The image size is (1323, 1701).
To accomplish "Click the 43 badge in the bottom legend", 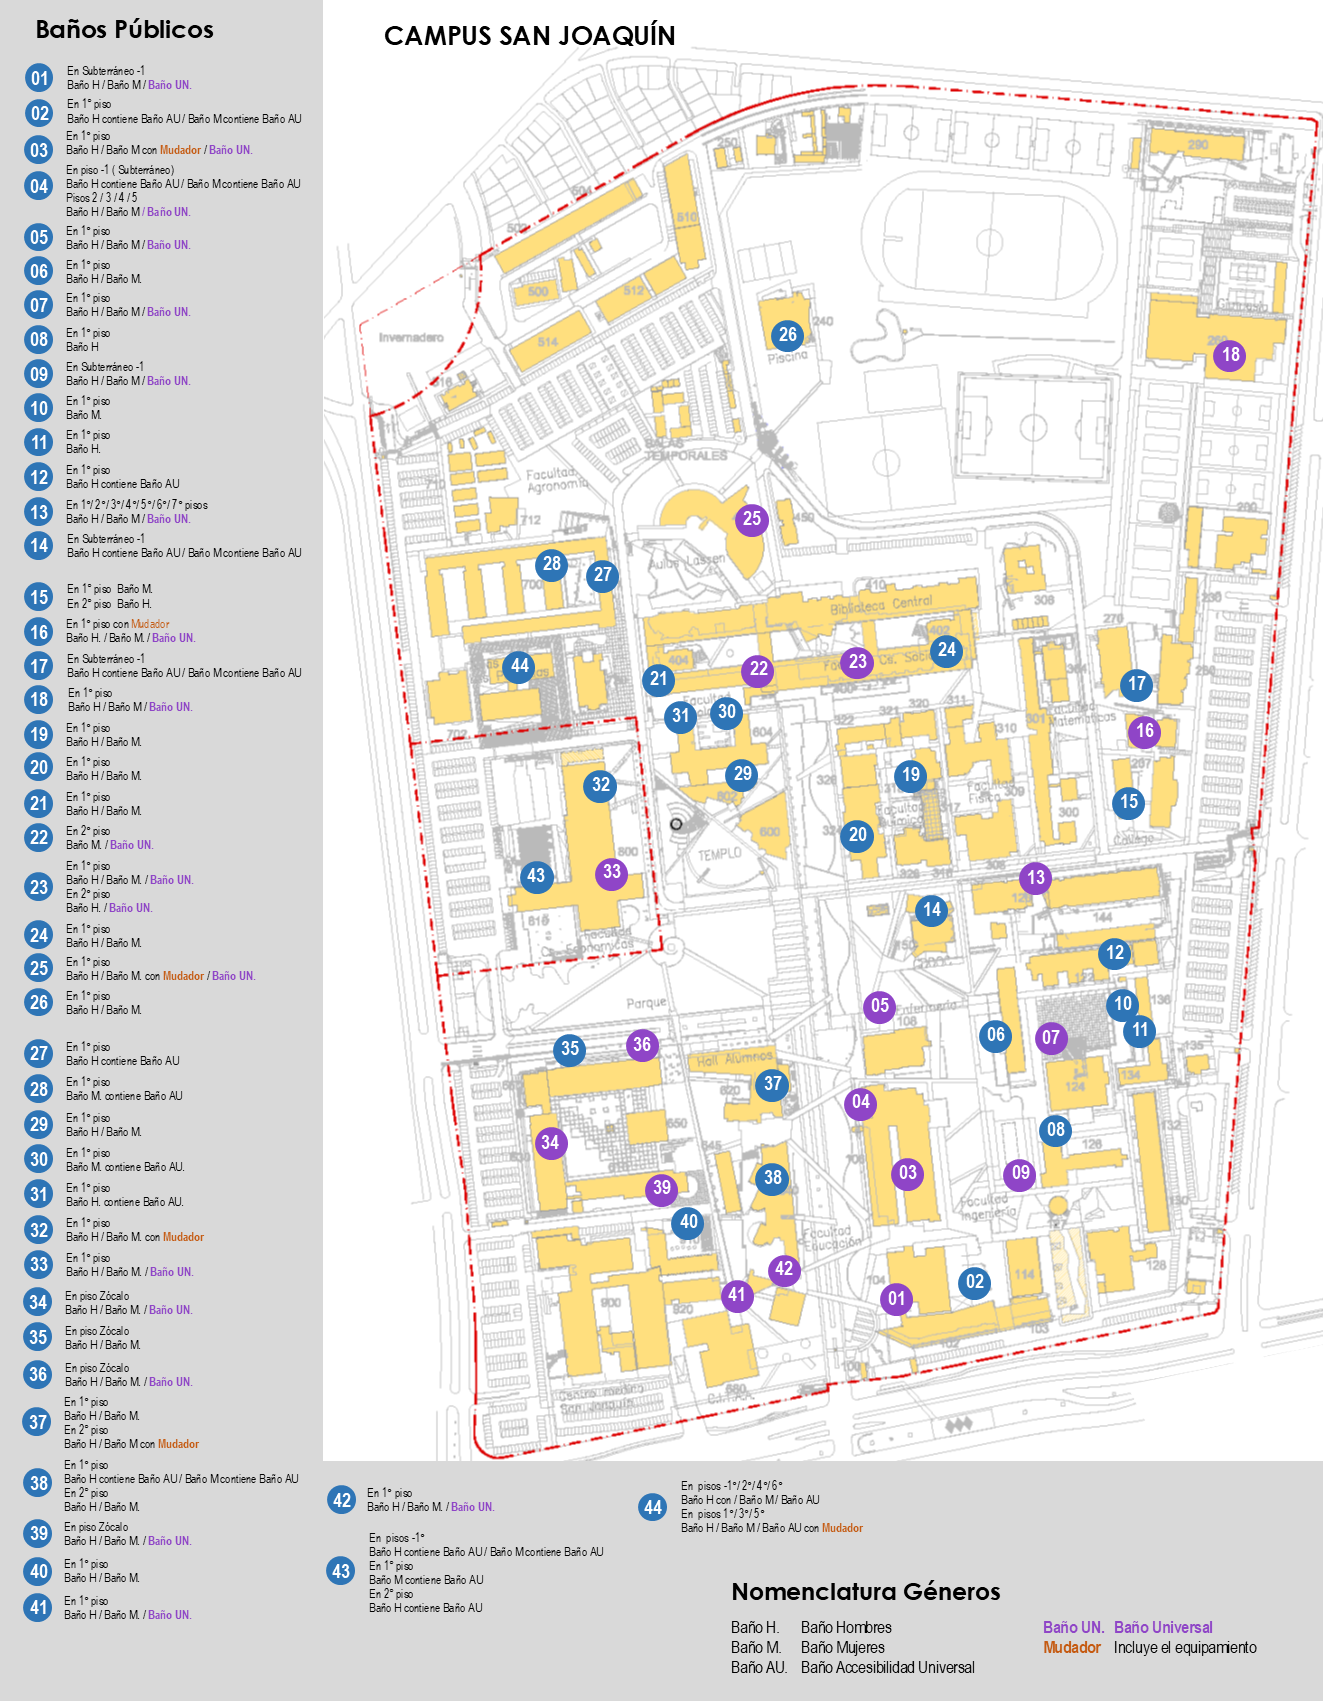I will coord(341,1571).
